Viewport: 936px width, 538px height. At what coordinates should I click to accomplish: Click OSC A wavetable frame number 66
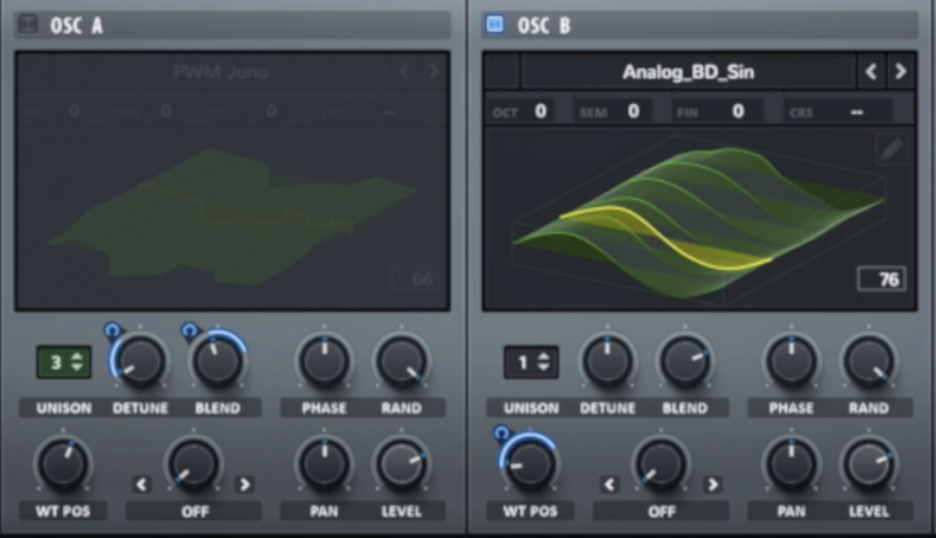point(415,279)
